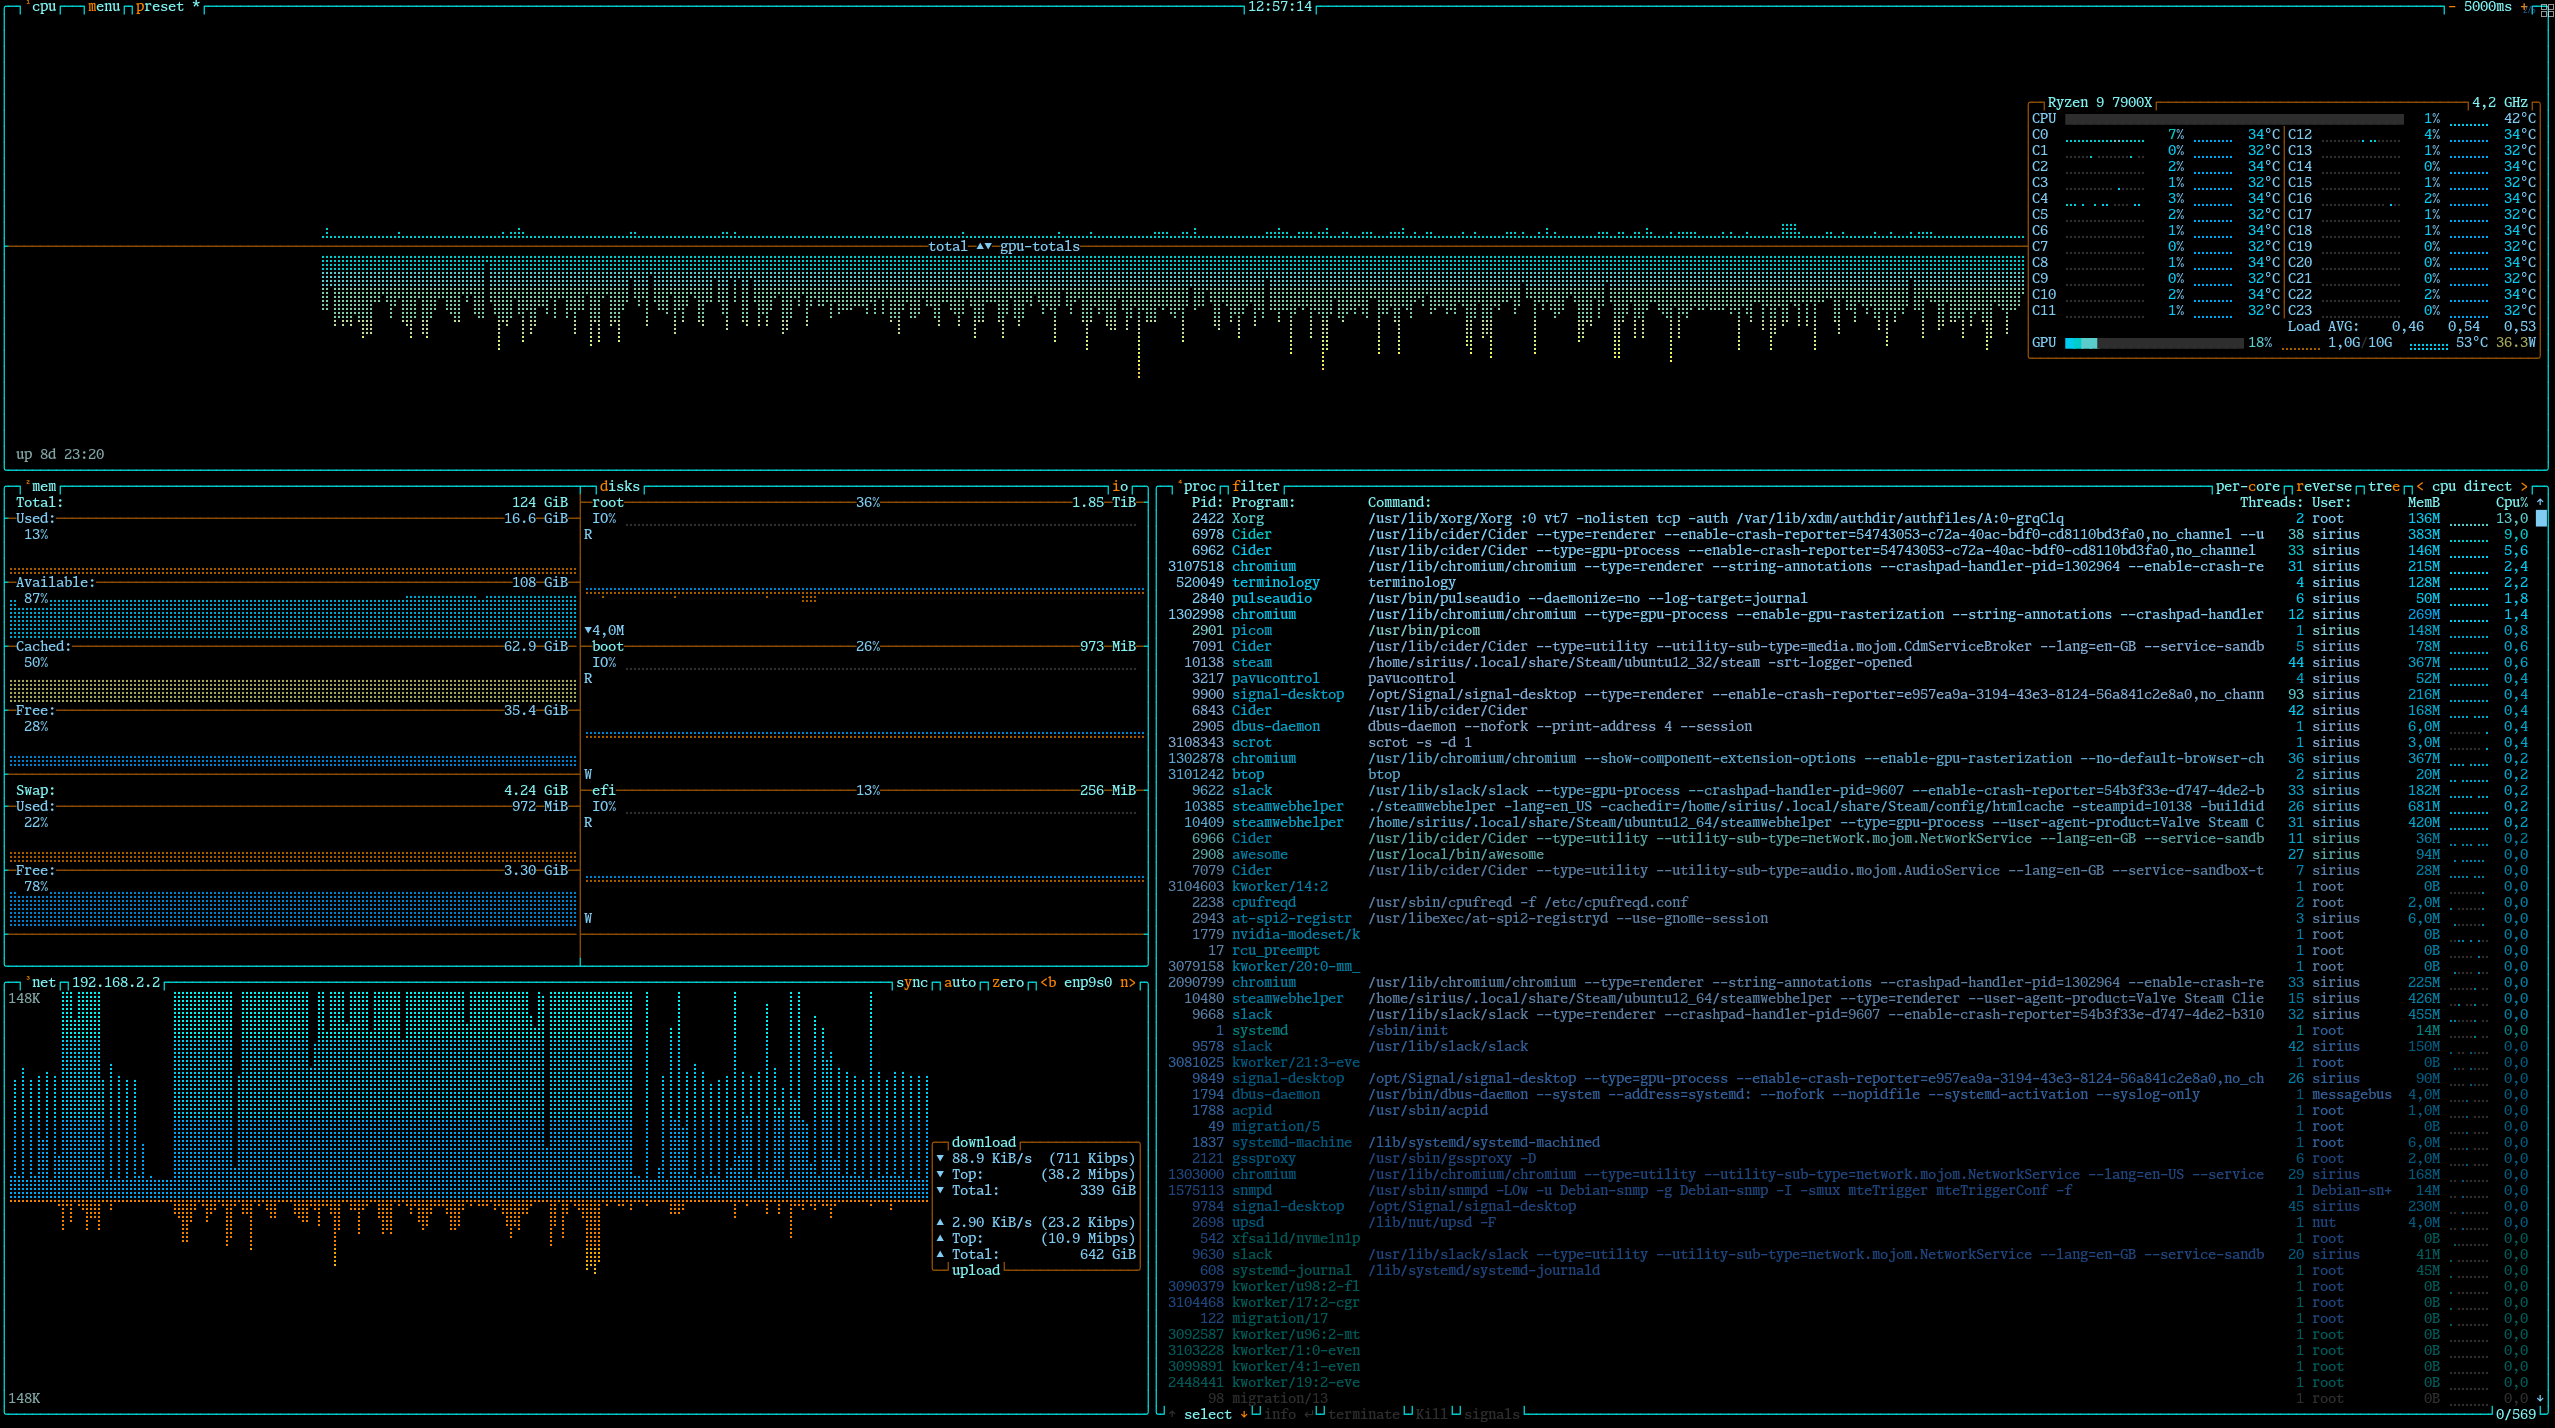
Task: Select the awesome process row
Action: 1848,855
